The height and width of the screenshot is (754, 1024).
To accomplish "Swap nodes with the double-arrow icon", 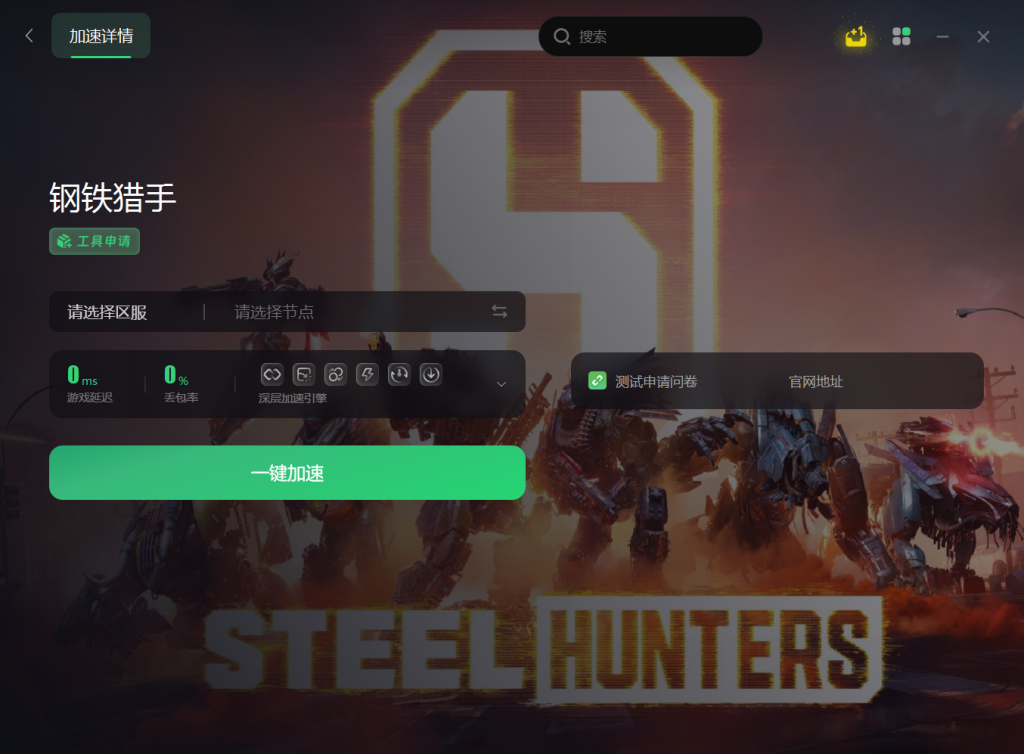I will tap(500, 311).
